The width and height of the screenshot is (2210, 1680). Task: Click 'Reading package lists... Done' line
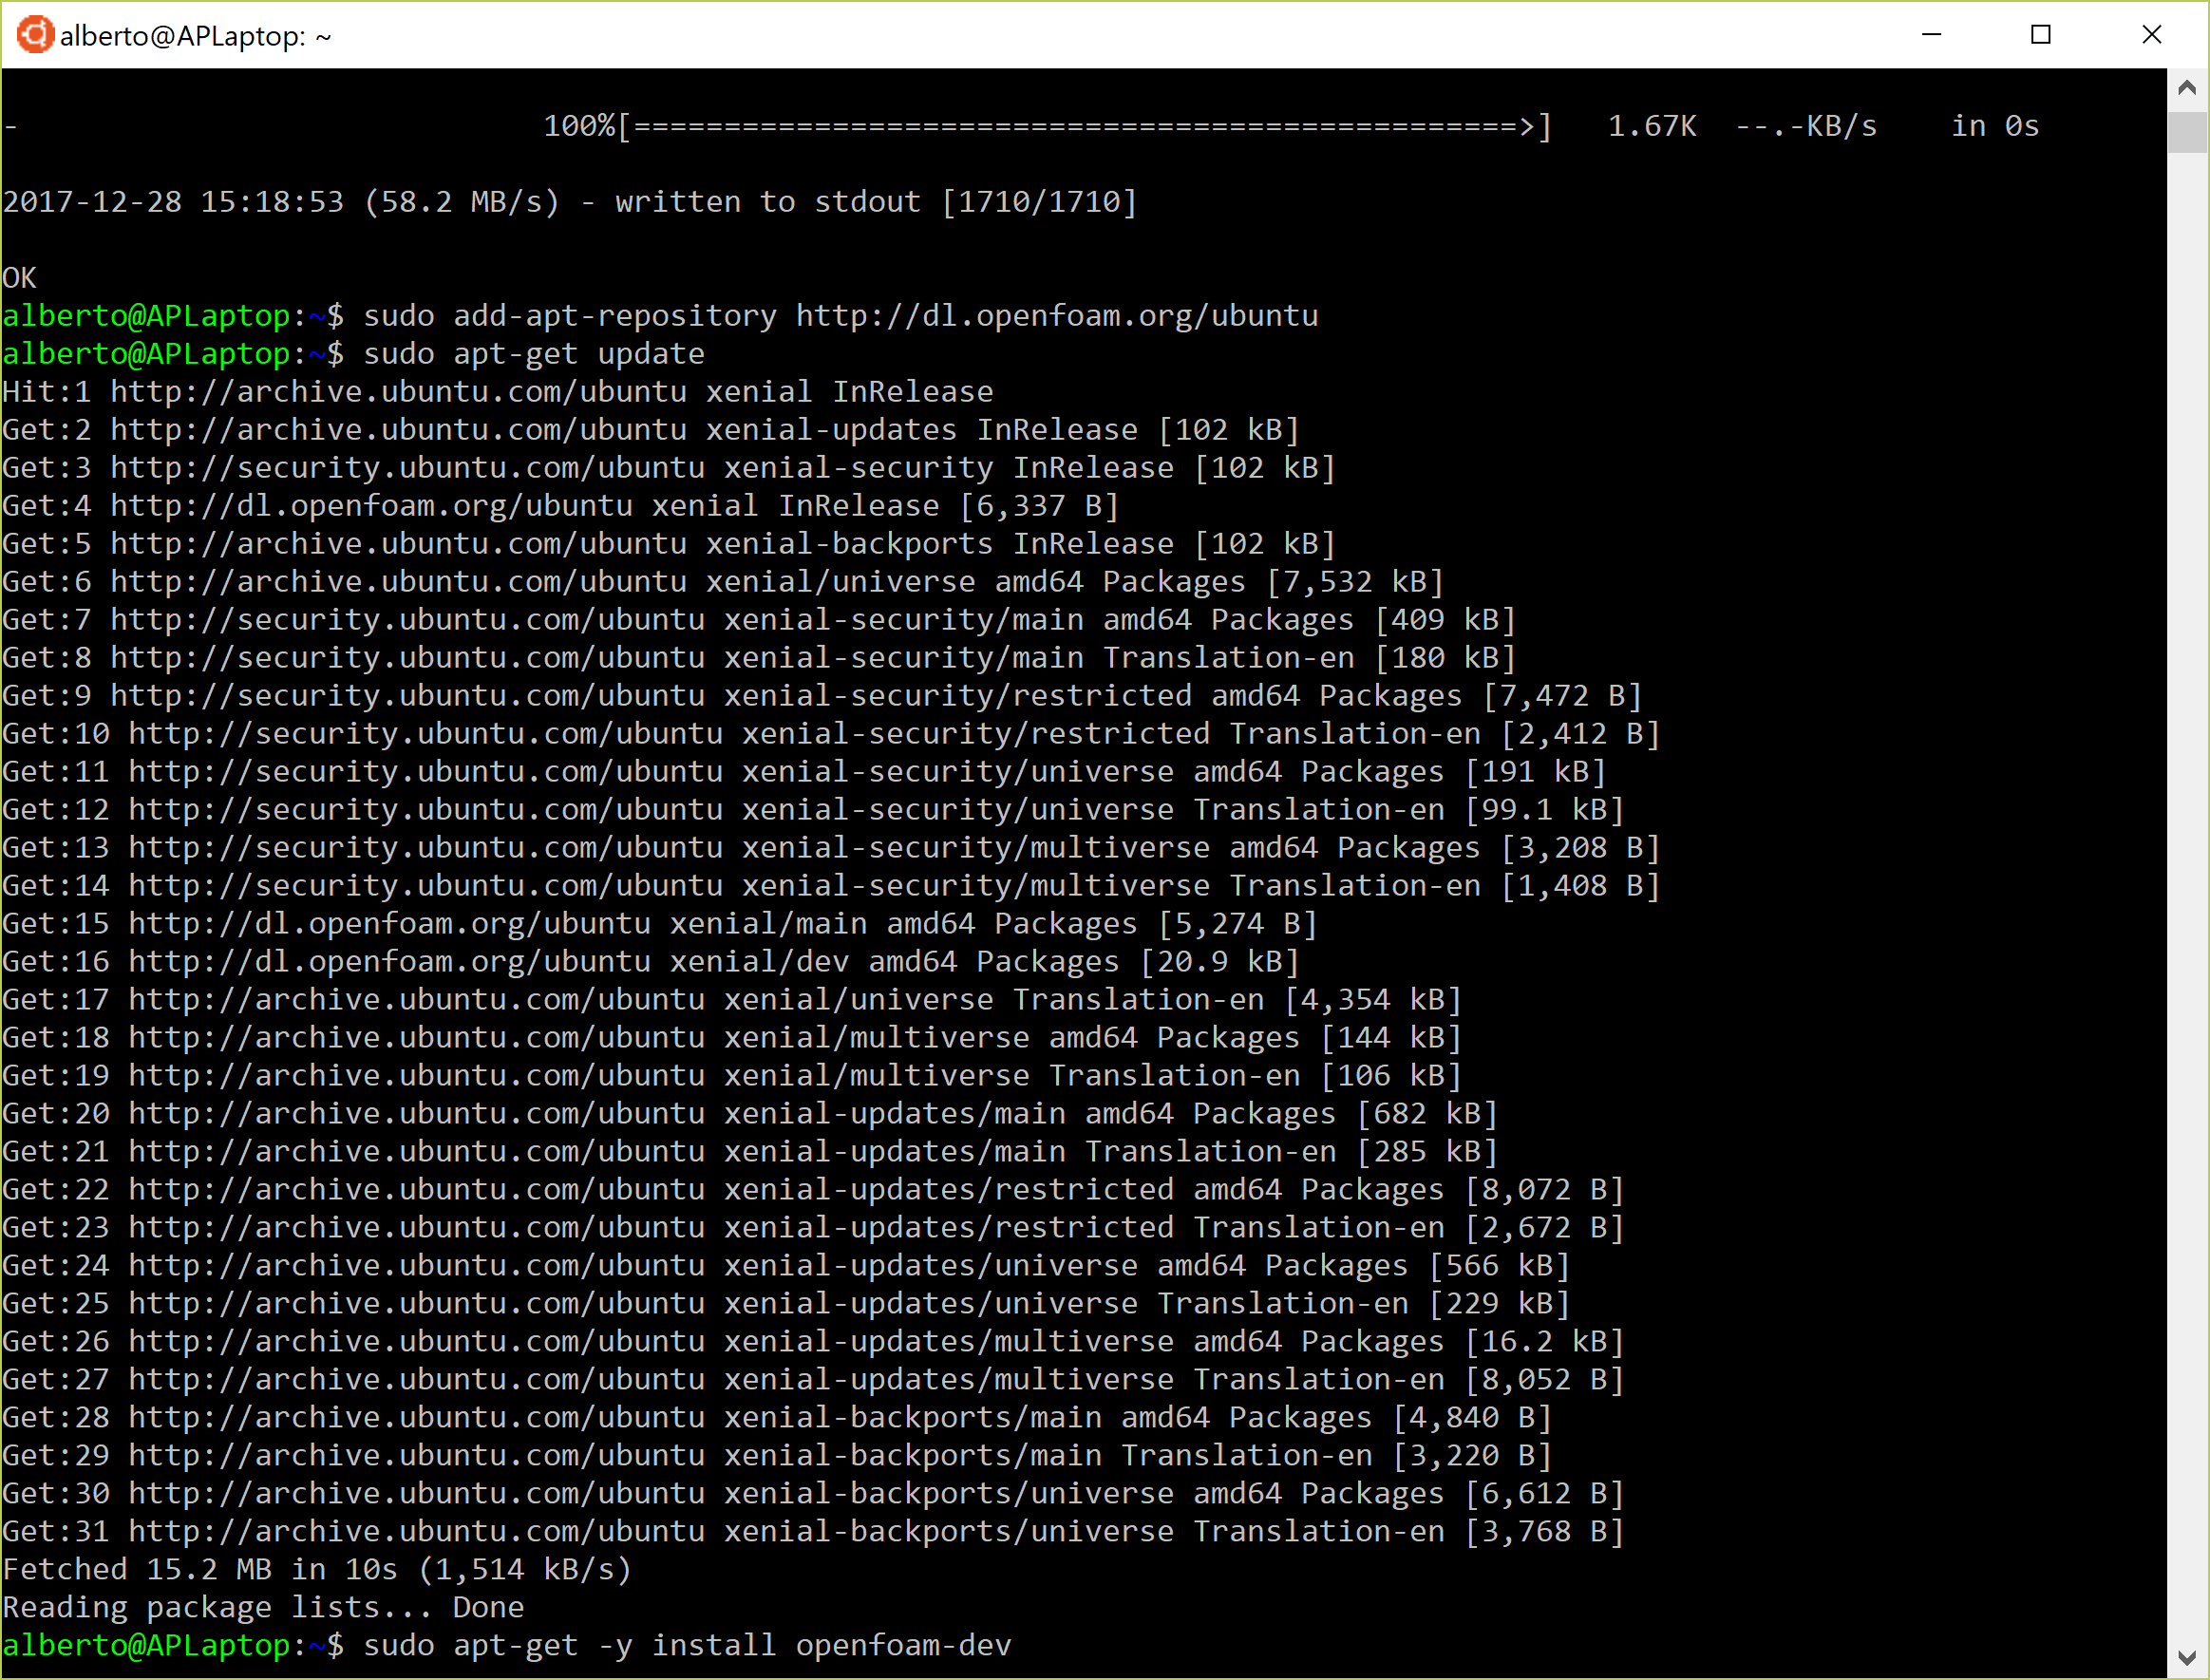pyautogui.click(x=263, y=1608)
